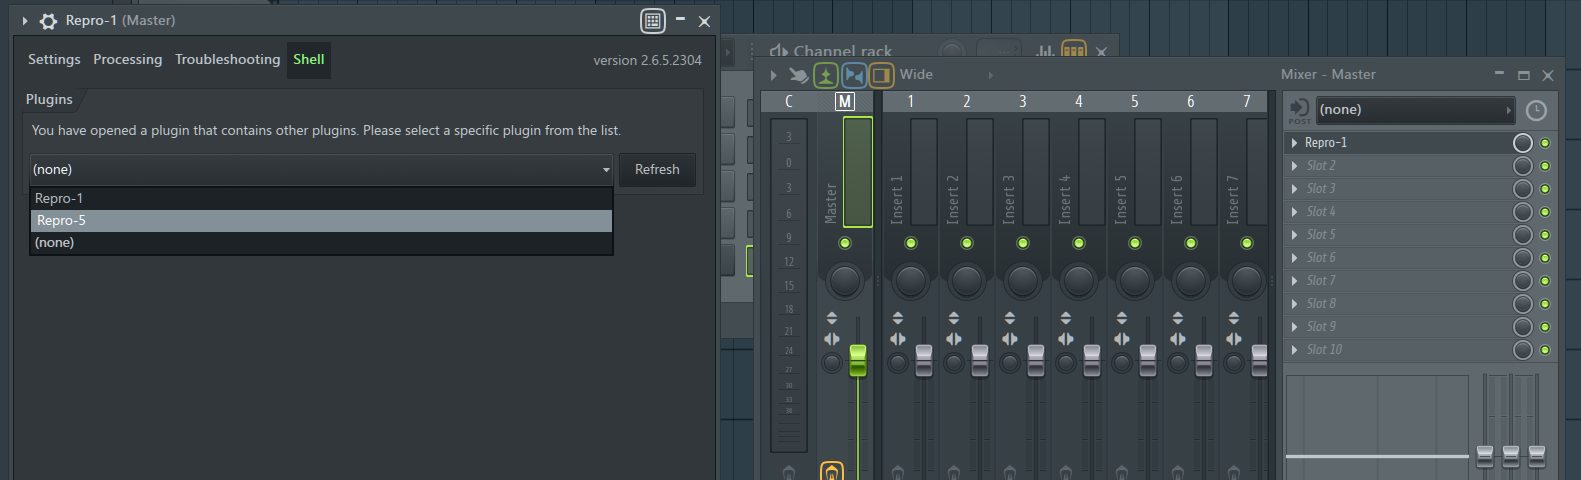Select the Shell tab
The image size is (1581, 480).
click(308, 59)
